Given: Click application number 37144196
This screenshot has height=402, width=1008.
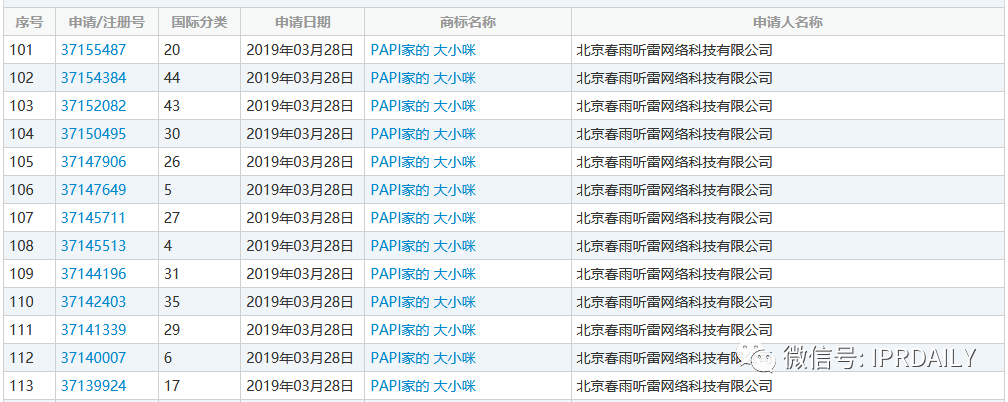Looking at the screenshot, I should (94, 274).
